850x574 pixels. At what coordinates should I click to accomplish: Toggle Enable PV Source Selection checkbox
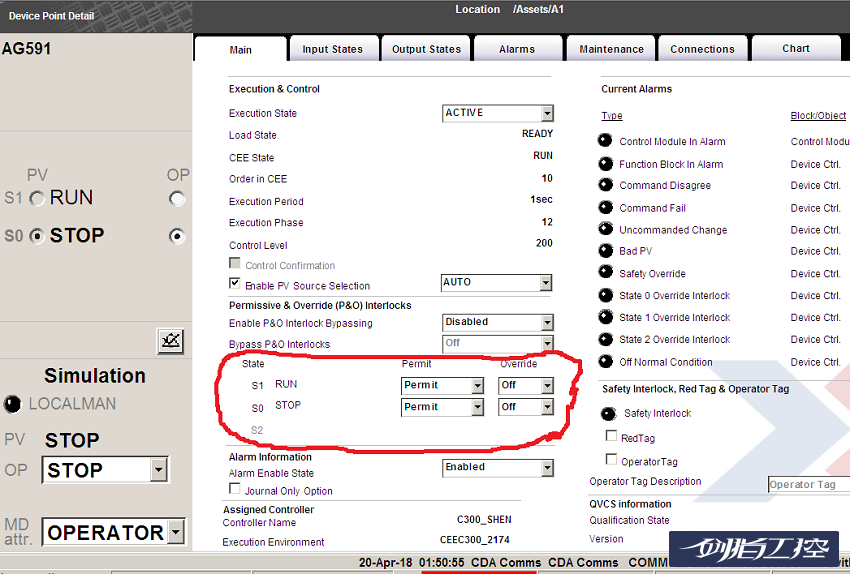pos(235,285)
